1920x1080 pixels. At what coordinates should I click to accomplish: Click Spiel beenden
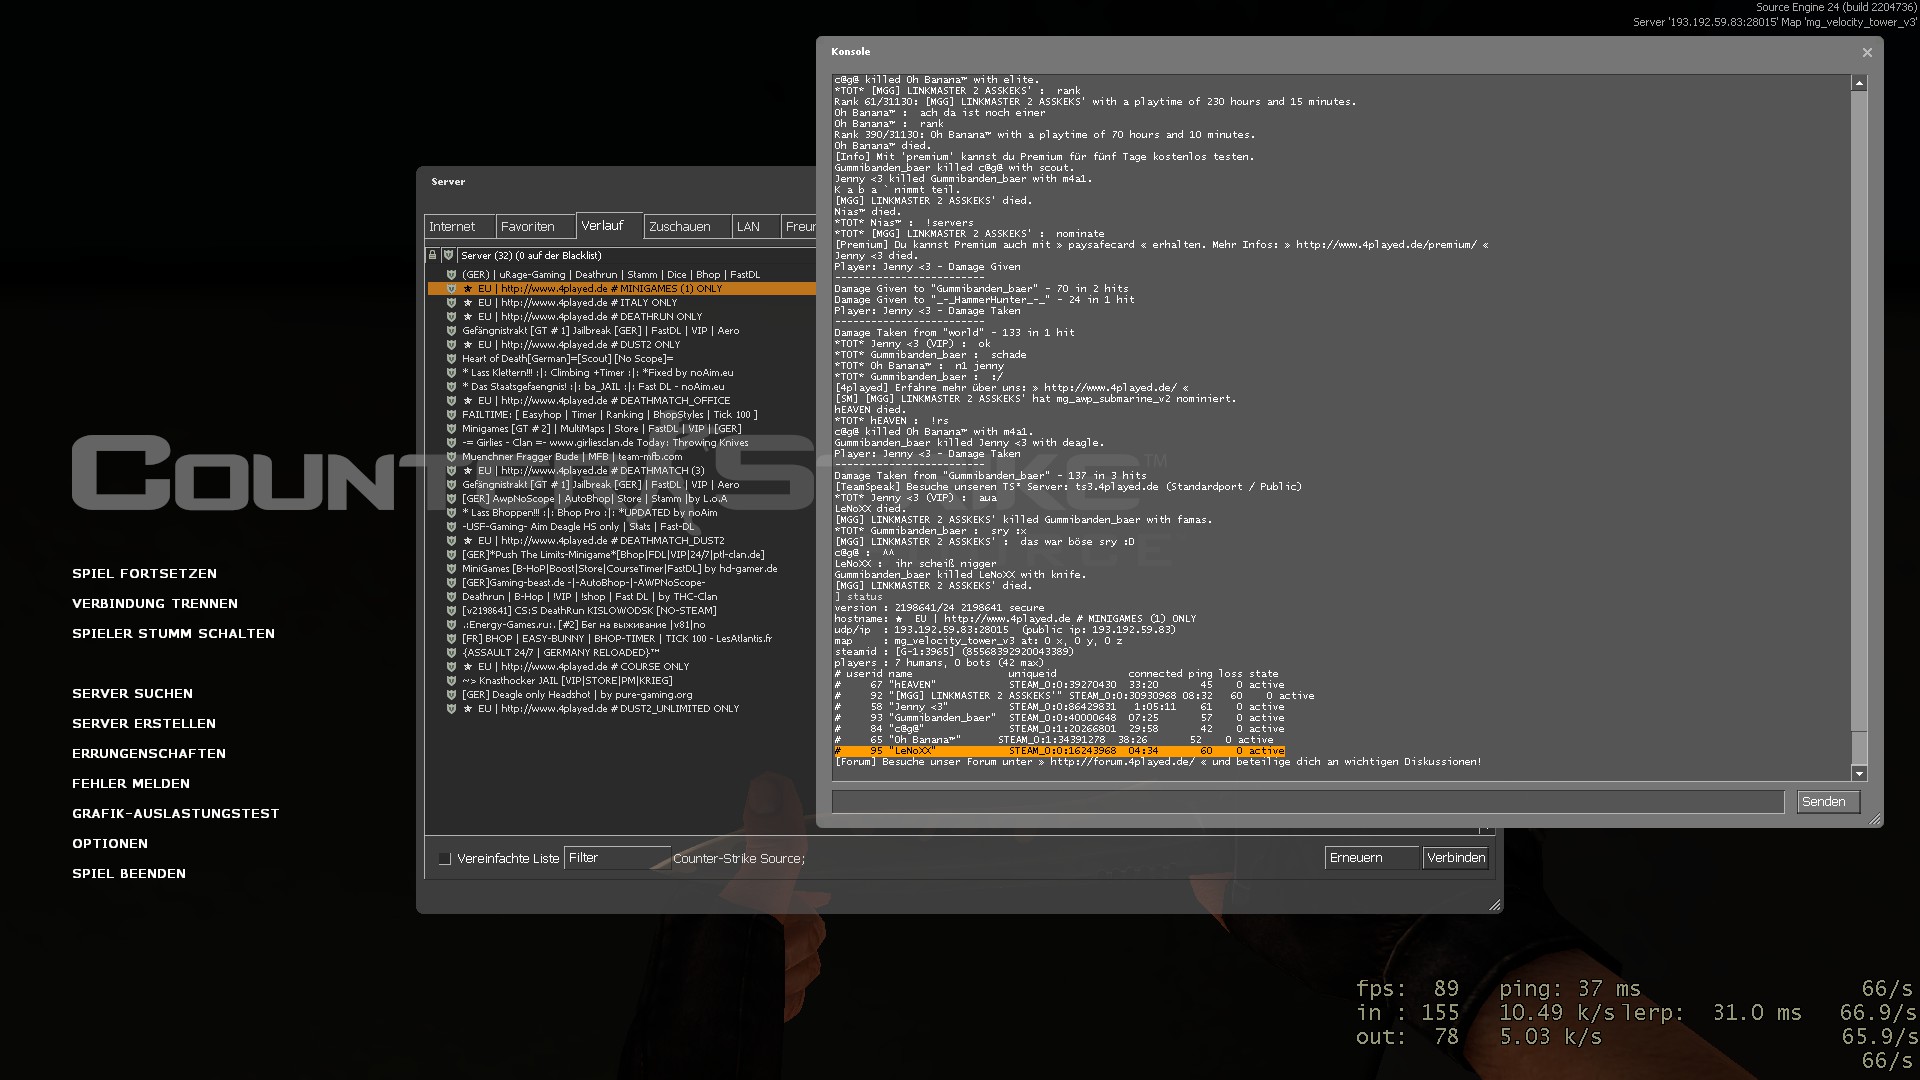coord(129,874)
